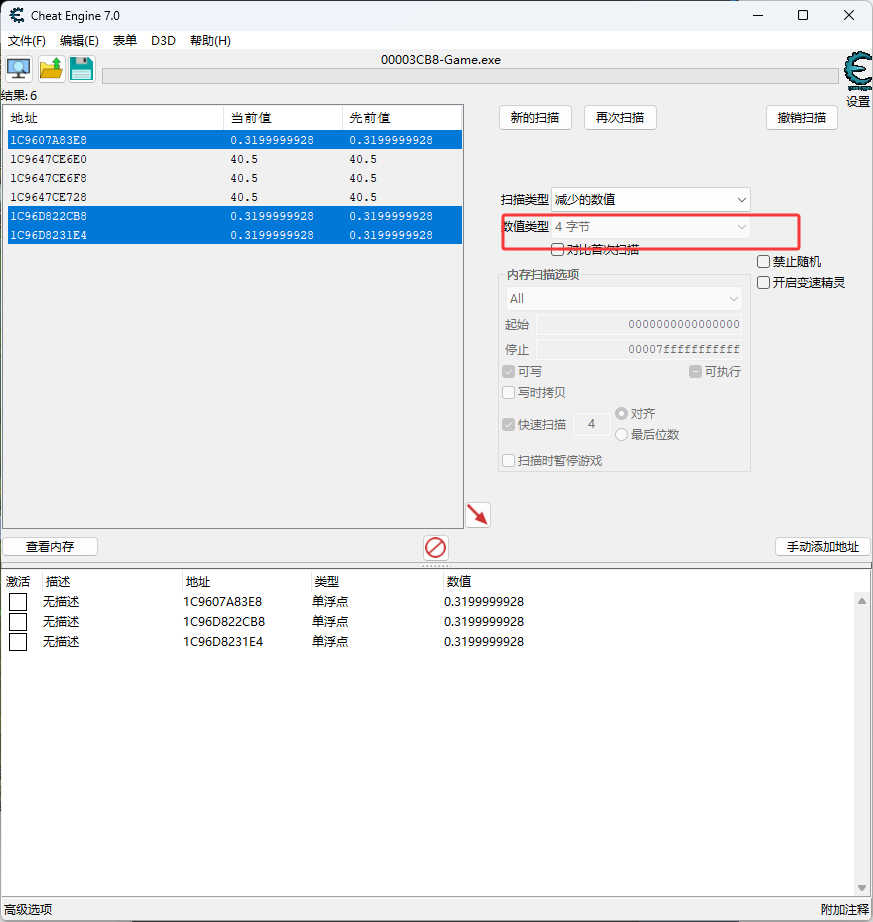Select the 最后位数 radio button

point(621,435)
